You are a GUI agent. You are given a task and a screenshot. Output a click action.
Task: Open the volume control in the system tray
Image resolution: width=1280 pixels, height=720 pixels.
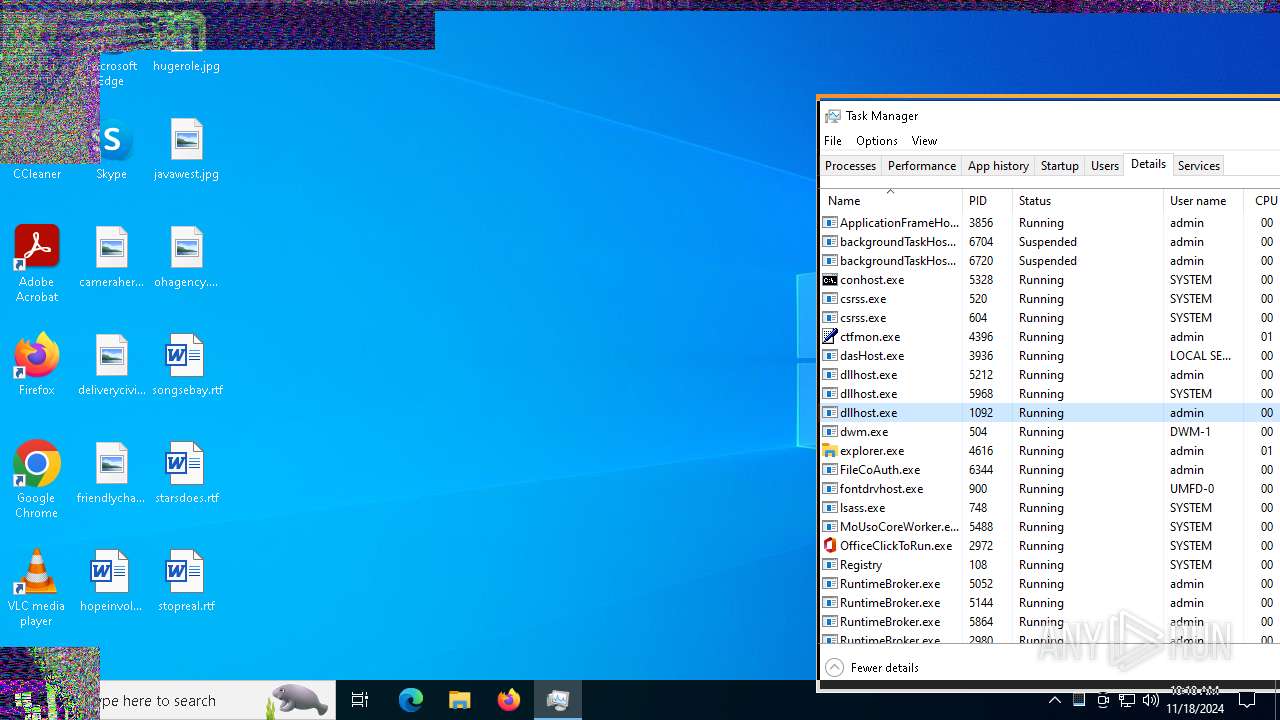click(1151, 700)
